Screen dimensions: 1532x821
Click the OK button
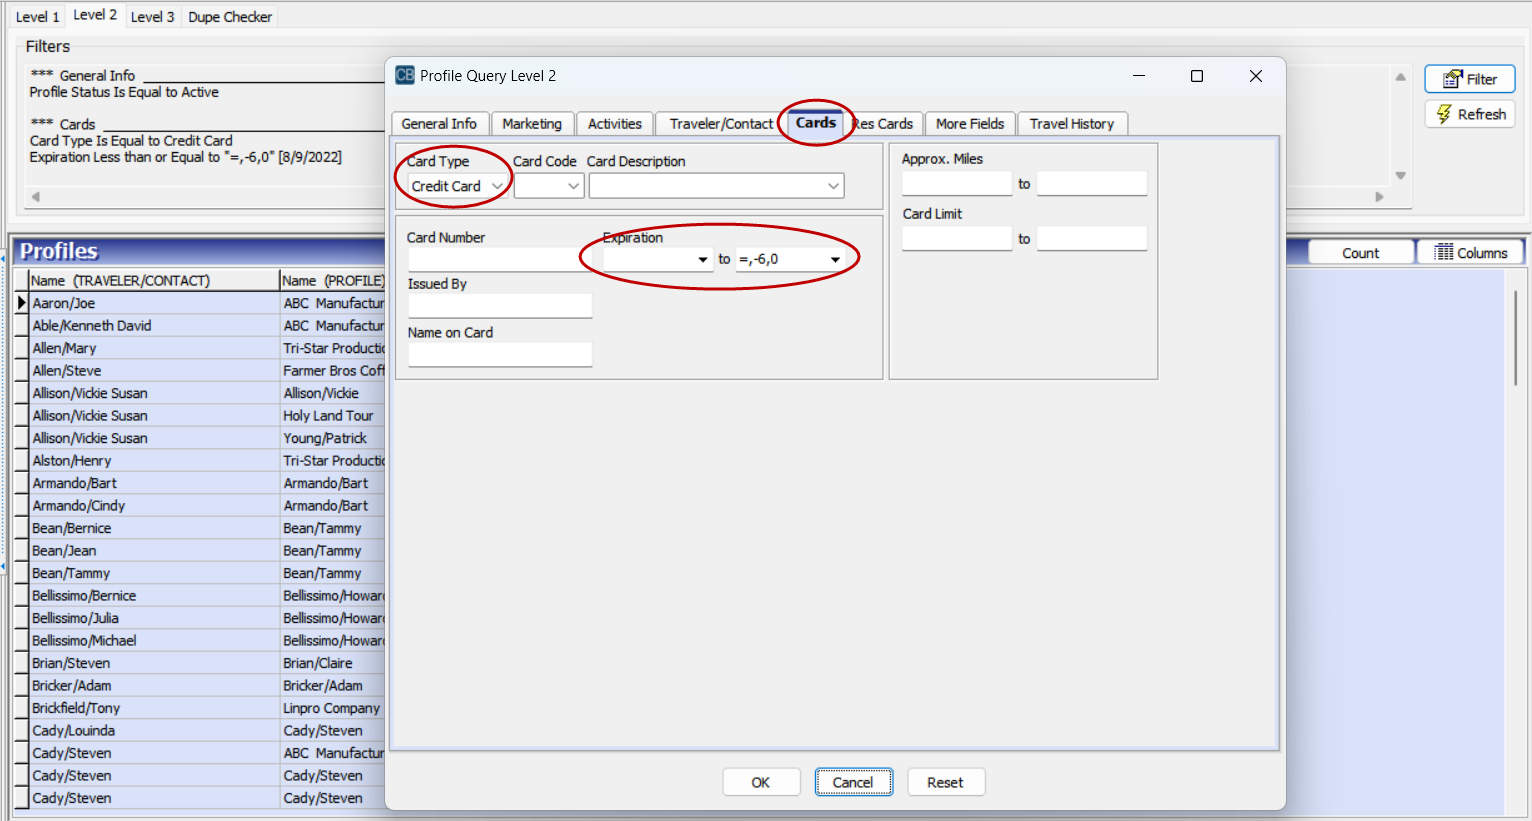click(761, 782)
